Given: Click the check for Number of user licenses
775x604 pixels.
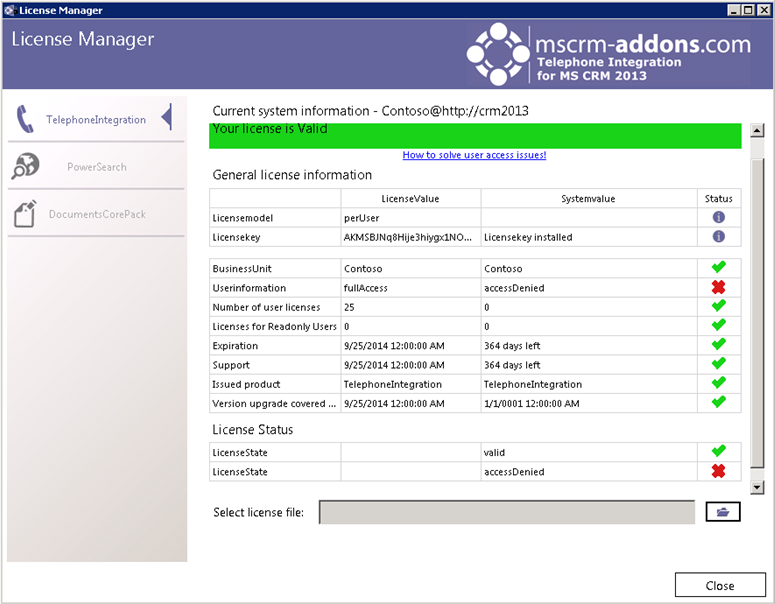Looking at the screenshot, I should coord(719,306).
